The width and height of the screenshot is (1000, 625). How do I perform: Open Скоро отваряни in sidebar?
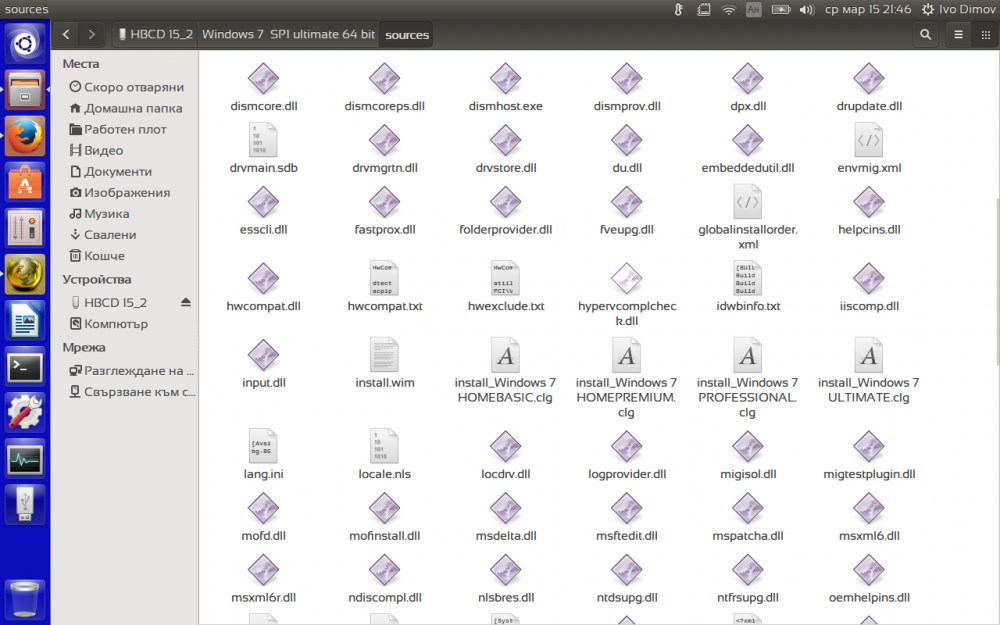[126, 87]
